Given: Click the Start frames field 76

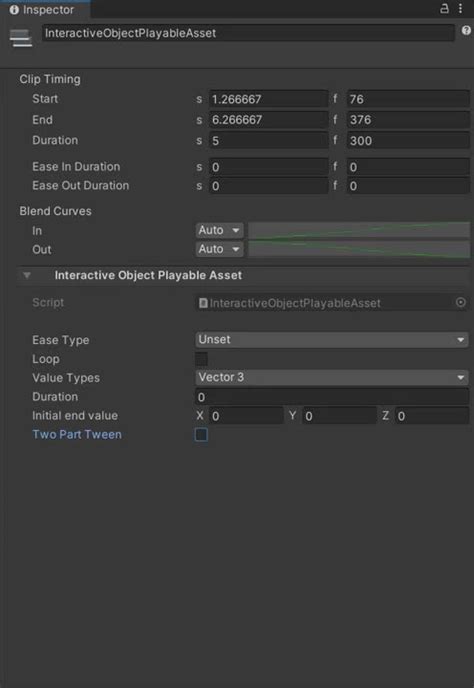Looking at the screenshot, I should (408, 99).
